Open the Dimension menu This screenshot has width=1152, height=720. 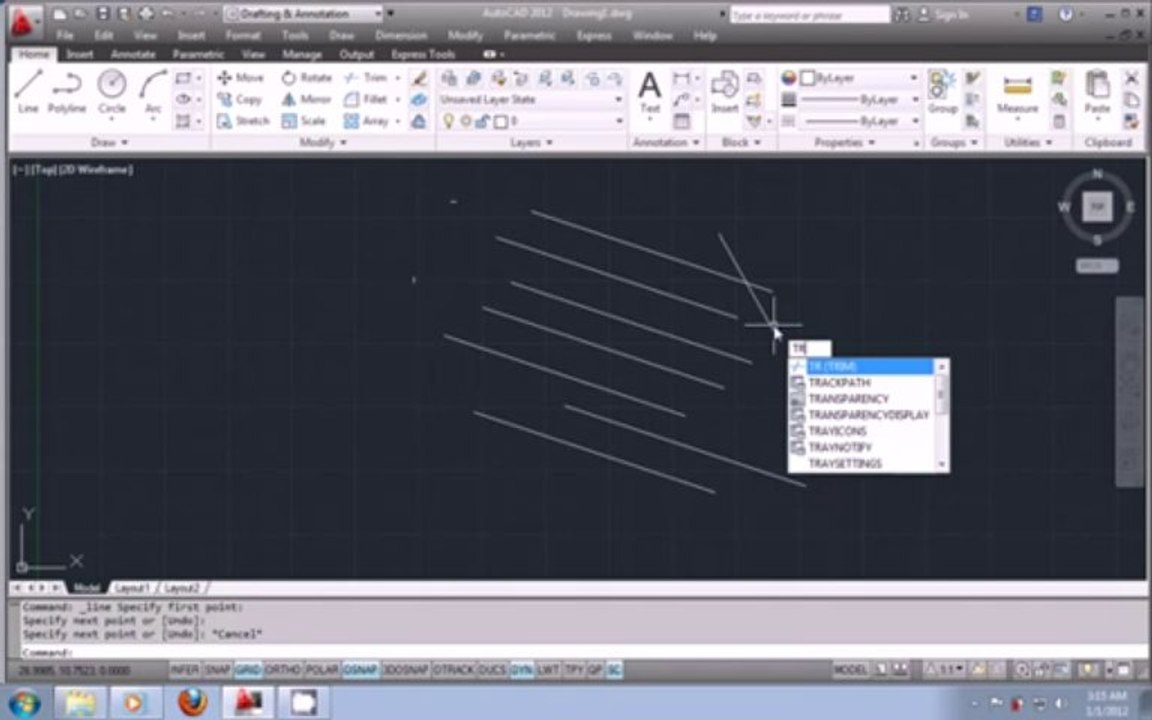[x=401, y=35]
